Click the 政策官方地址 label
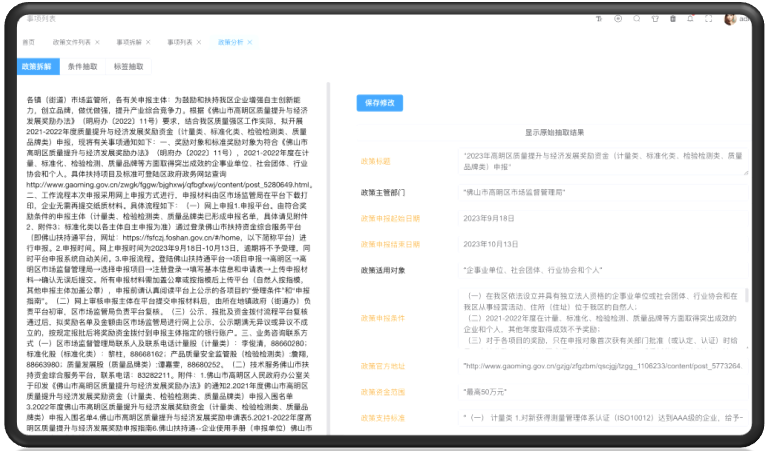Image resolution: width=769 pixels, height=451 pixels. tap(383, 366)
